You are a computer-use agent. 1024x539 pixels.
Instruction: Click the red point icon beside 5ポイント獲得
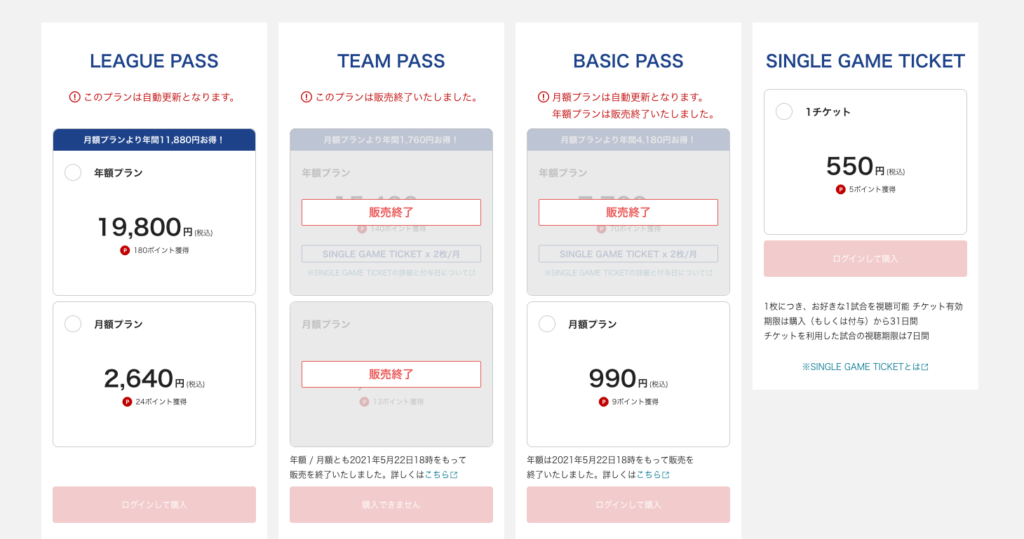coord(840,189)
